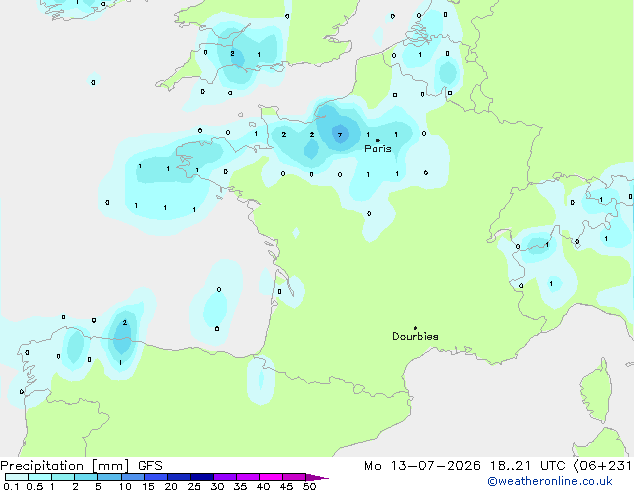Click the legend label '0.1'
Viewport: 634px width, 490px height.
pyautogui.click(x=11, y=486)
